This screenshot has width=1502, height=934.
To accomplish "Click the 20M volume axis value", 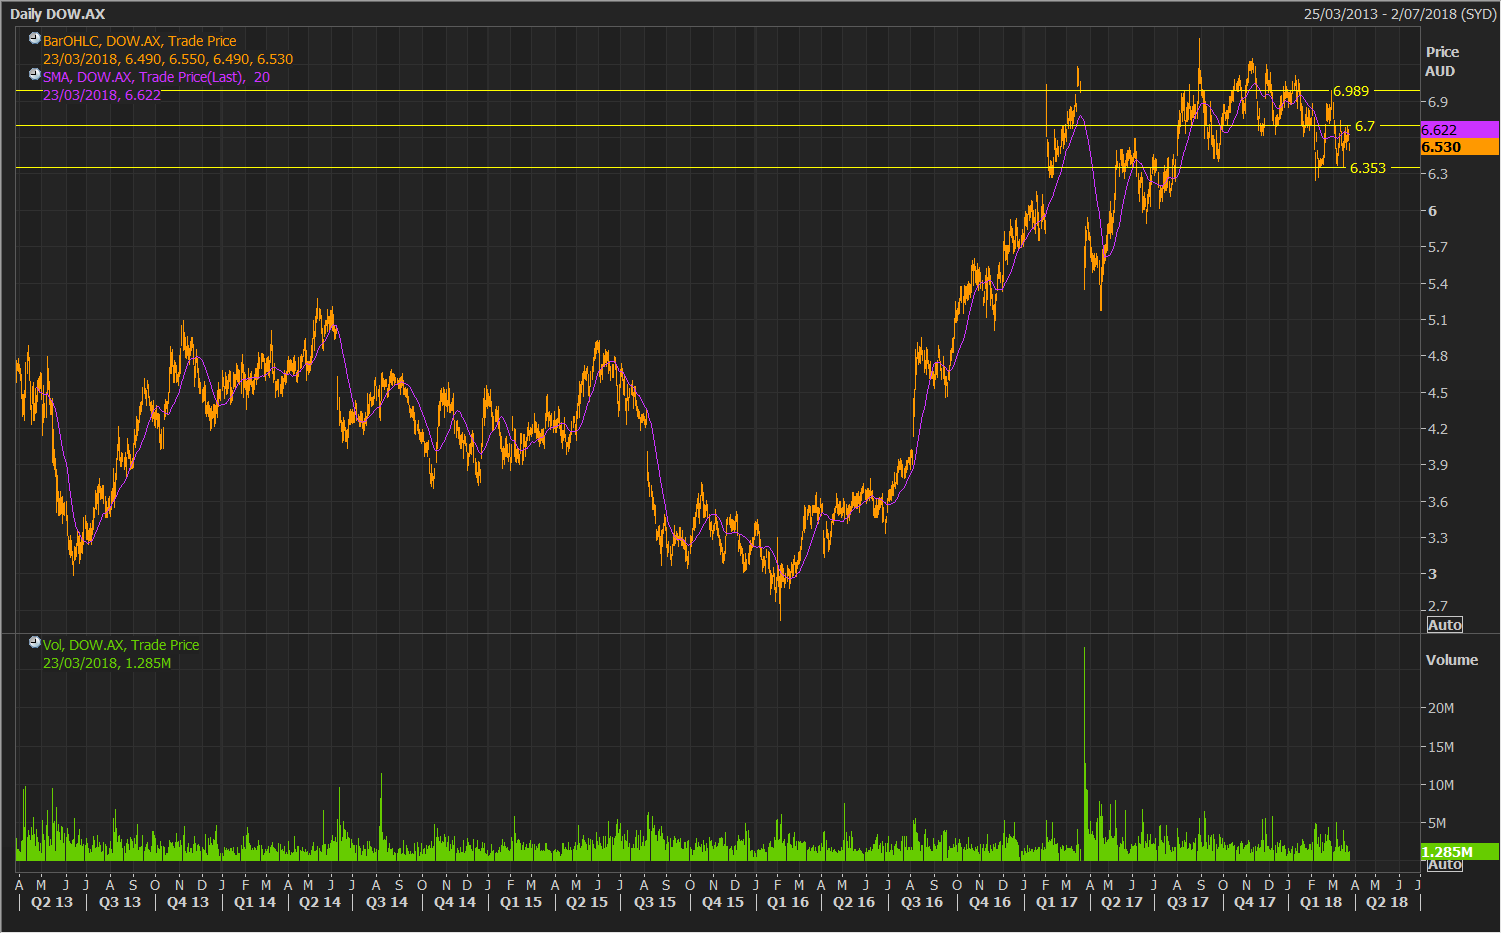I will [x=1441, y=708].
